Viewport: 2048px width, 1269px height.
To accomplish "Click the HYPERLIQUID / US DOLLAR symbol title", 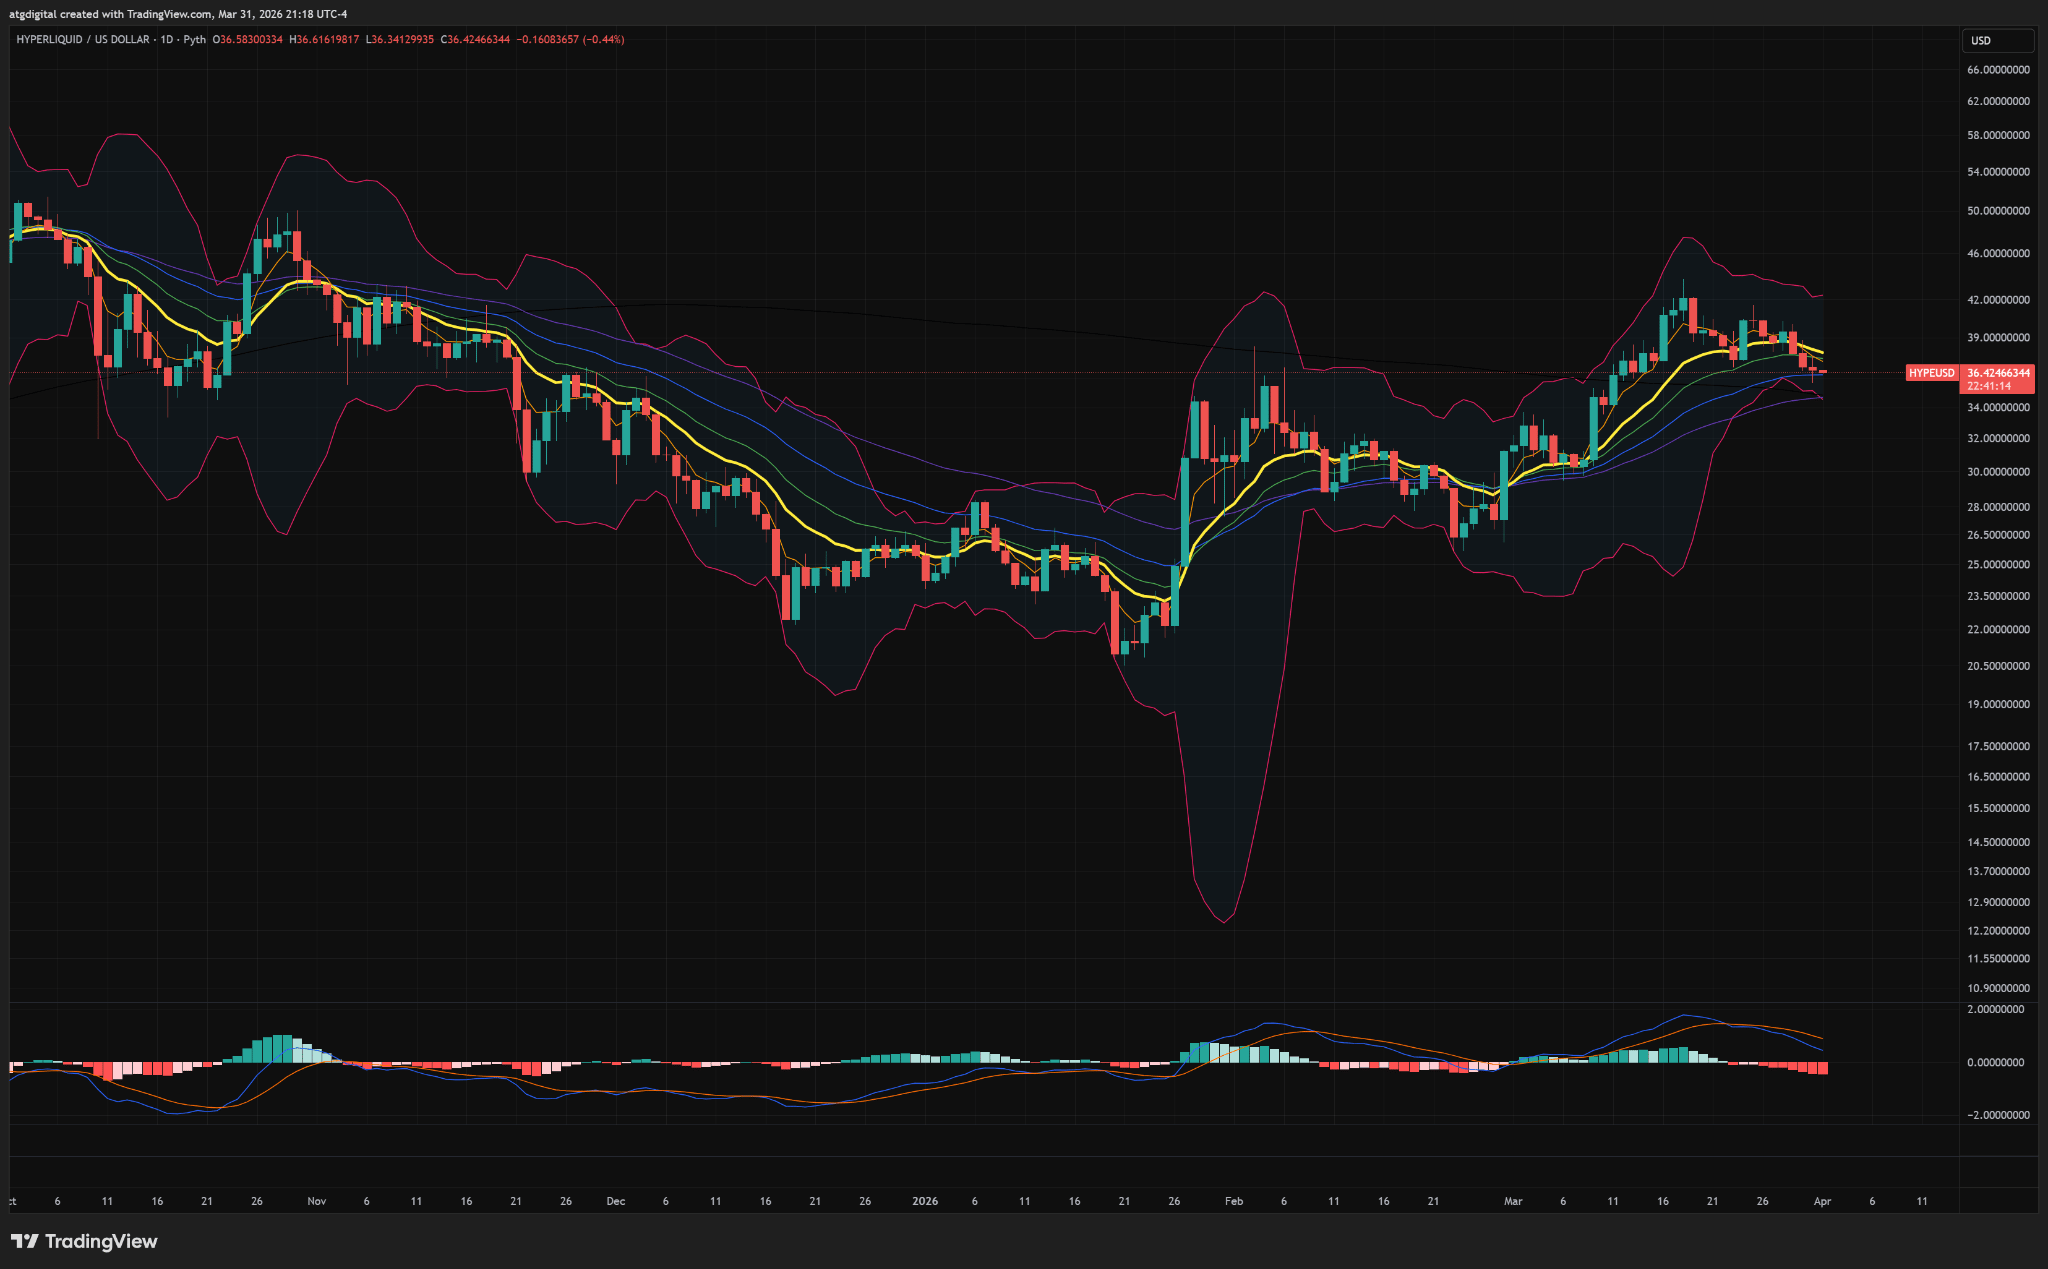I will (82, 40).
